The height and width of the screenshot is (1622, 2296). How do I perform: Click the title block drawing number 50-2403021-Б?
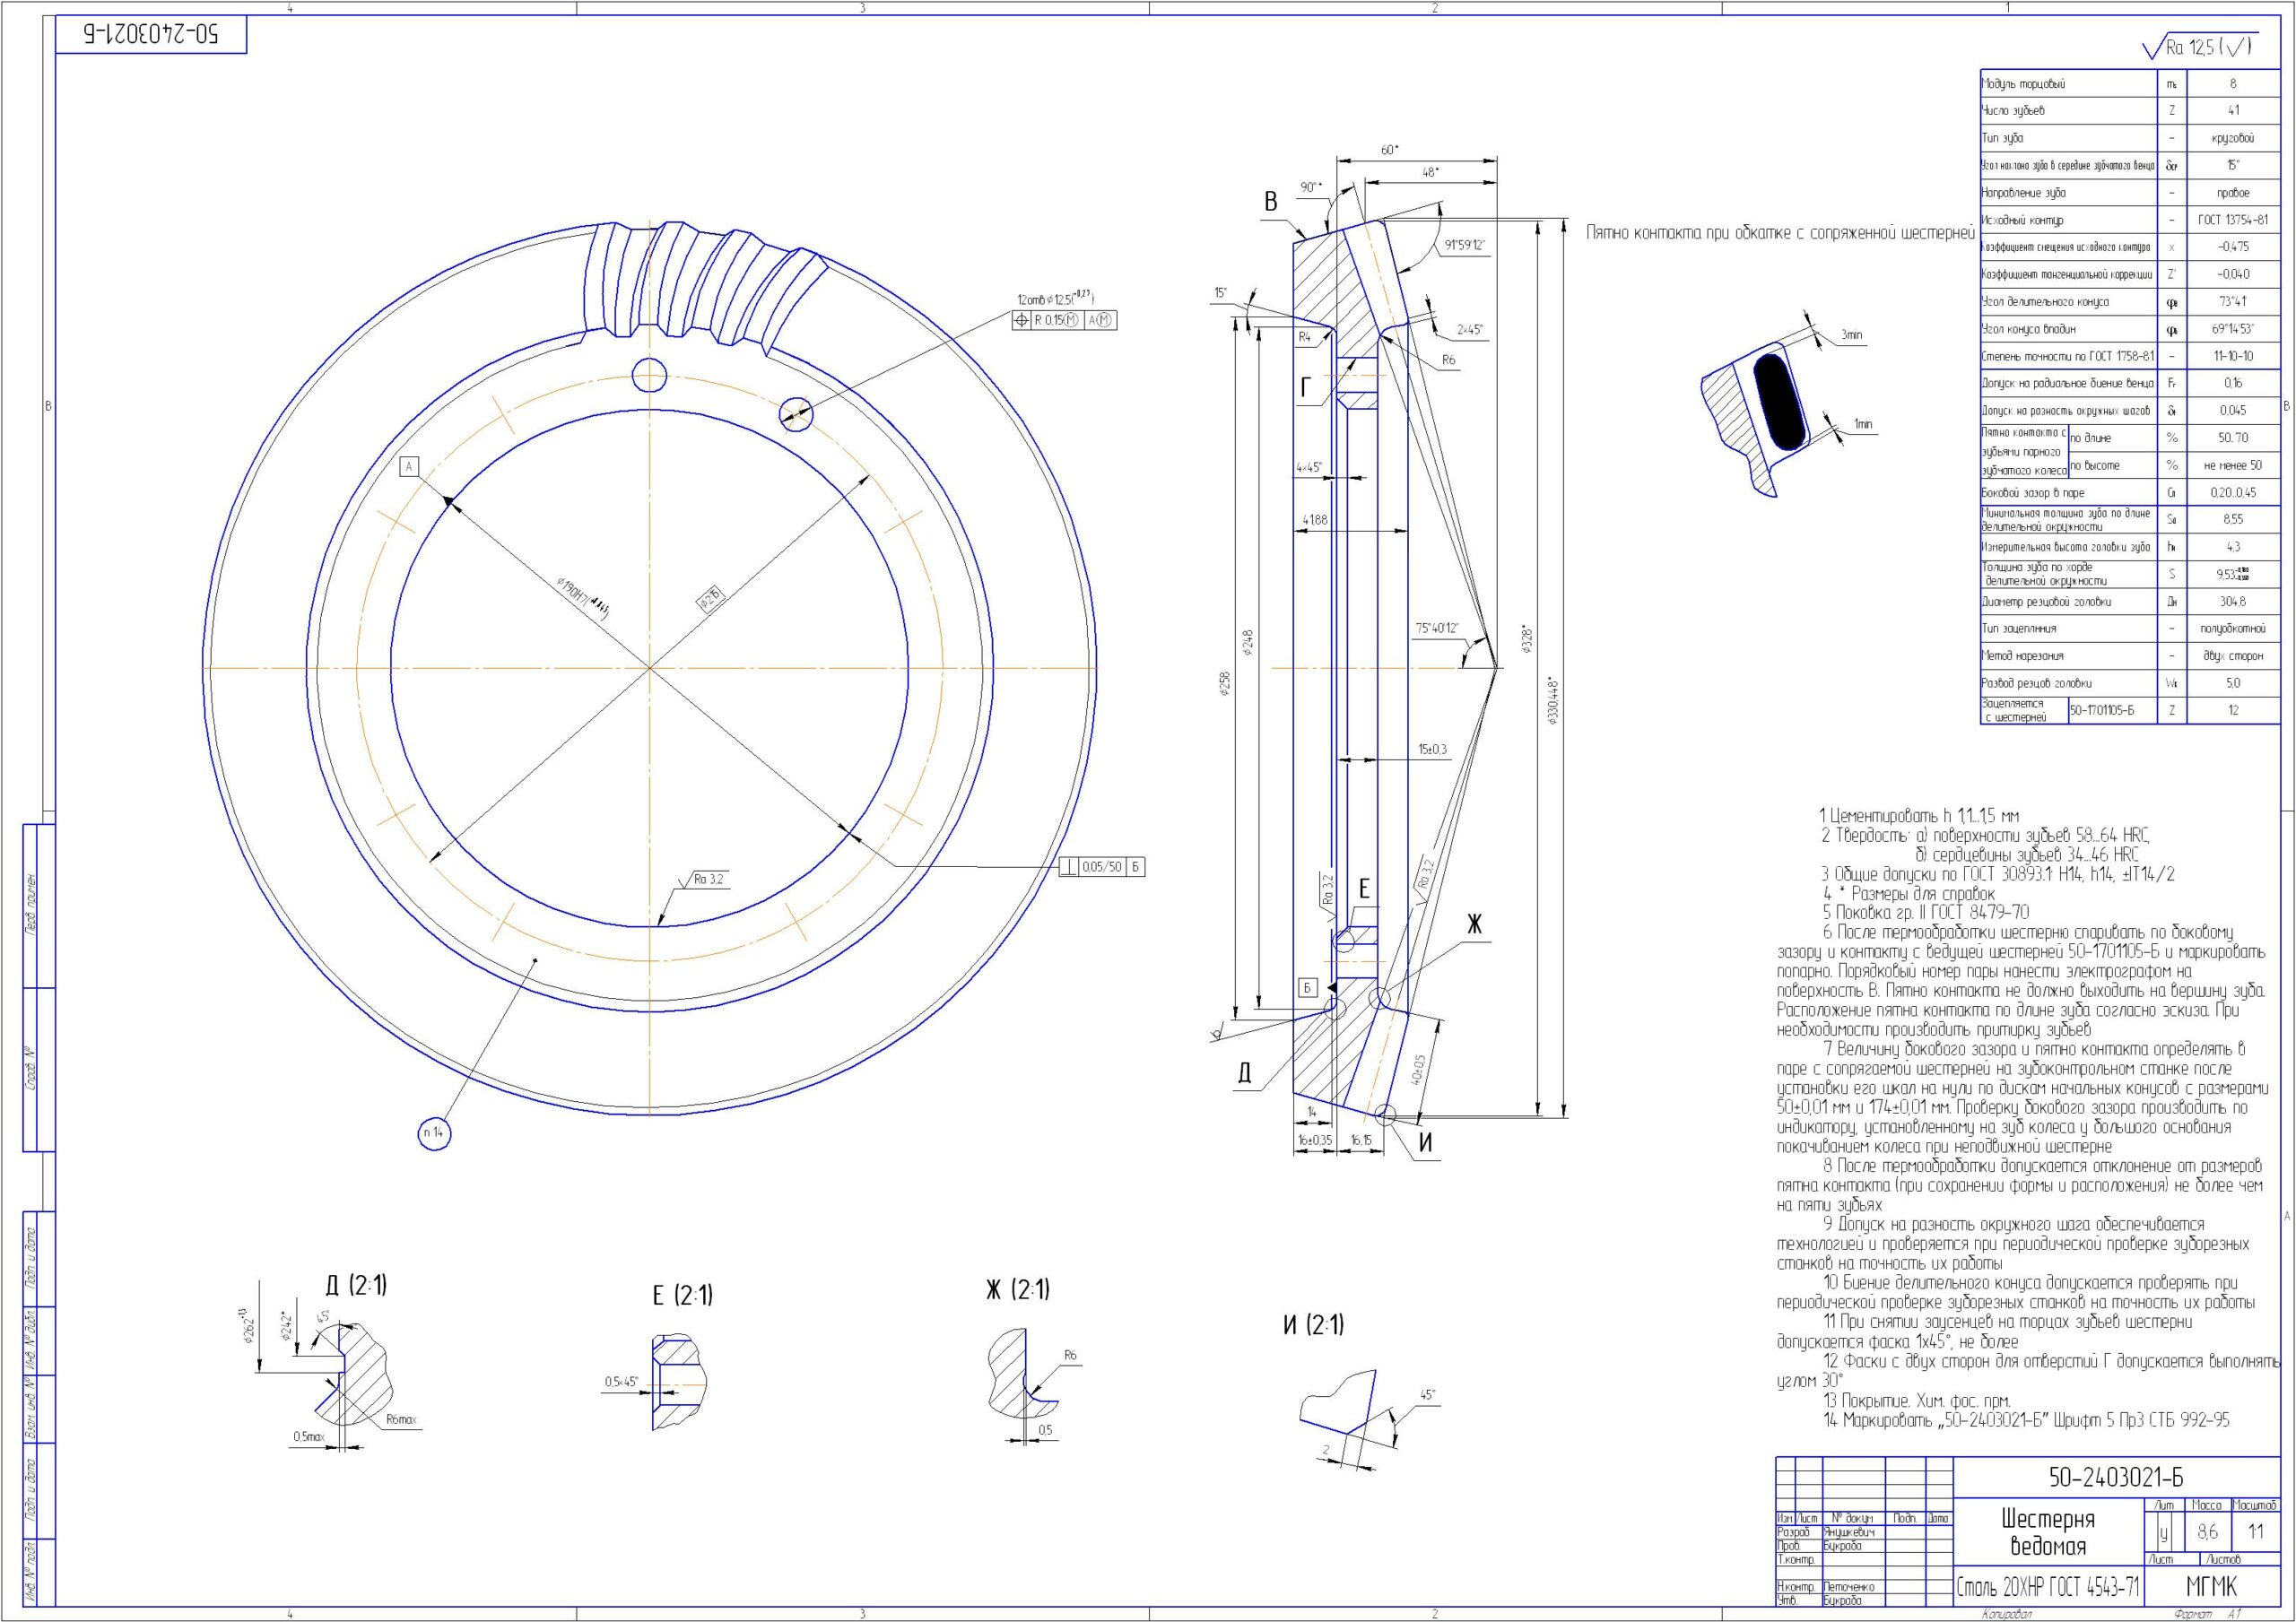click(x=2116, y=1478)
